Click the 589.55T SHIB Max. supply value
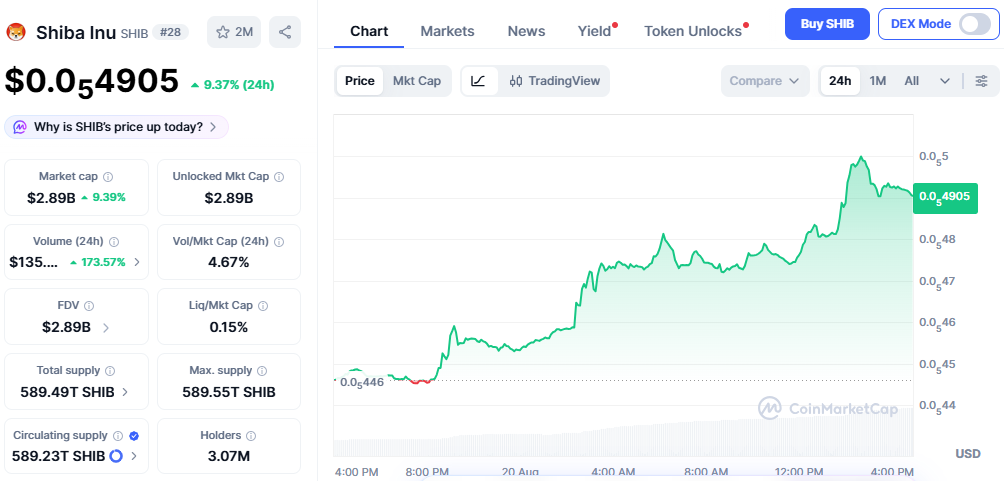The height and width of the screenshot is (481, 1004). click(229, 392)
